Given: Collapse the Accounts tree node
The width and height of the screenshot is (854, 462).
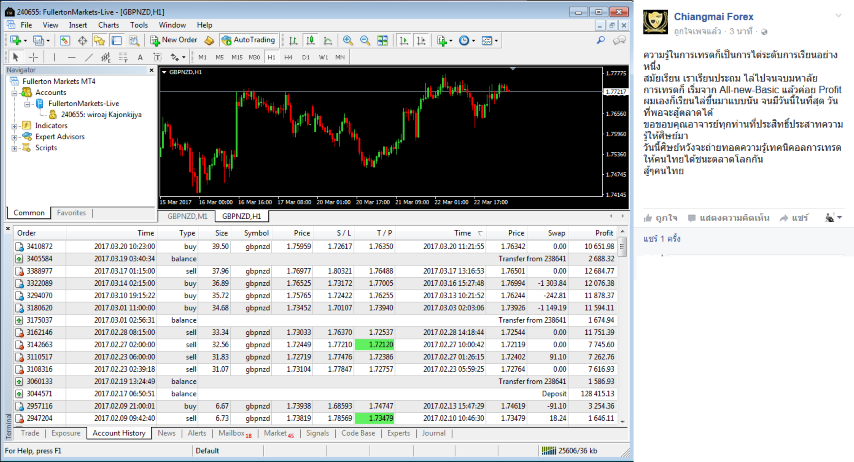Looking at the screenshot, I should (x=14, y=93).
